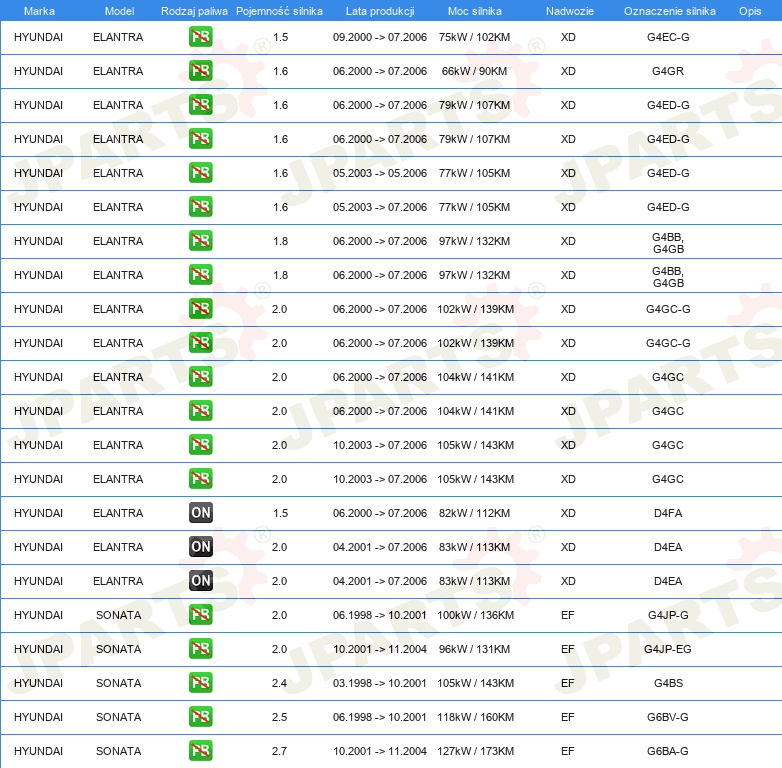Click the Opis column header
782x768 pixels.
pyautogui.click(x=750, y=11)
